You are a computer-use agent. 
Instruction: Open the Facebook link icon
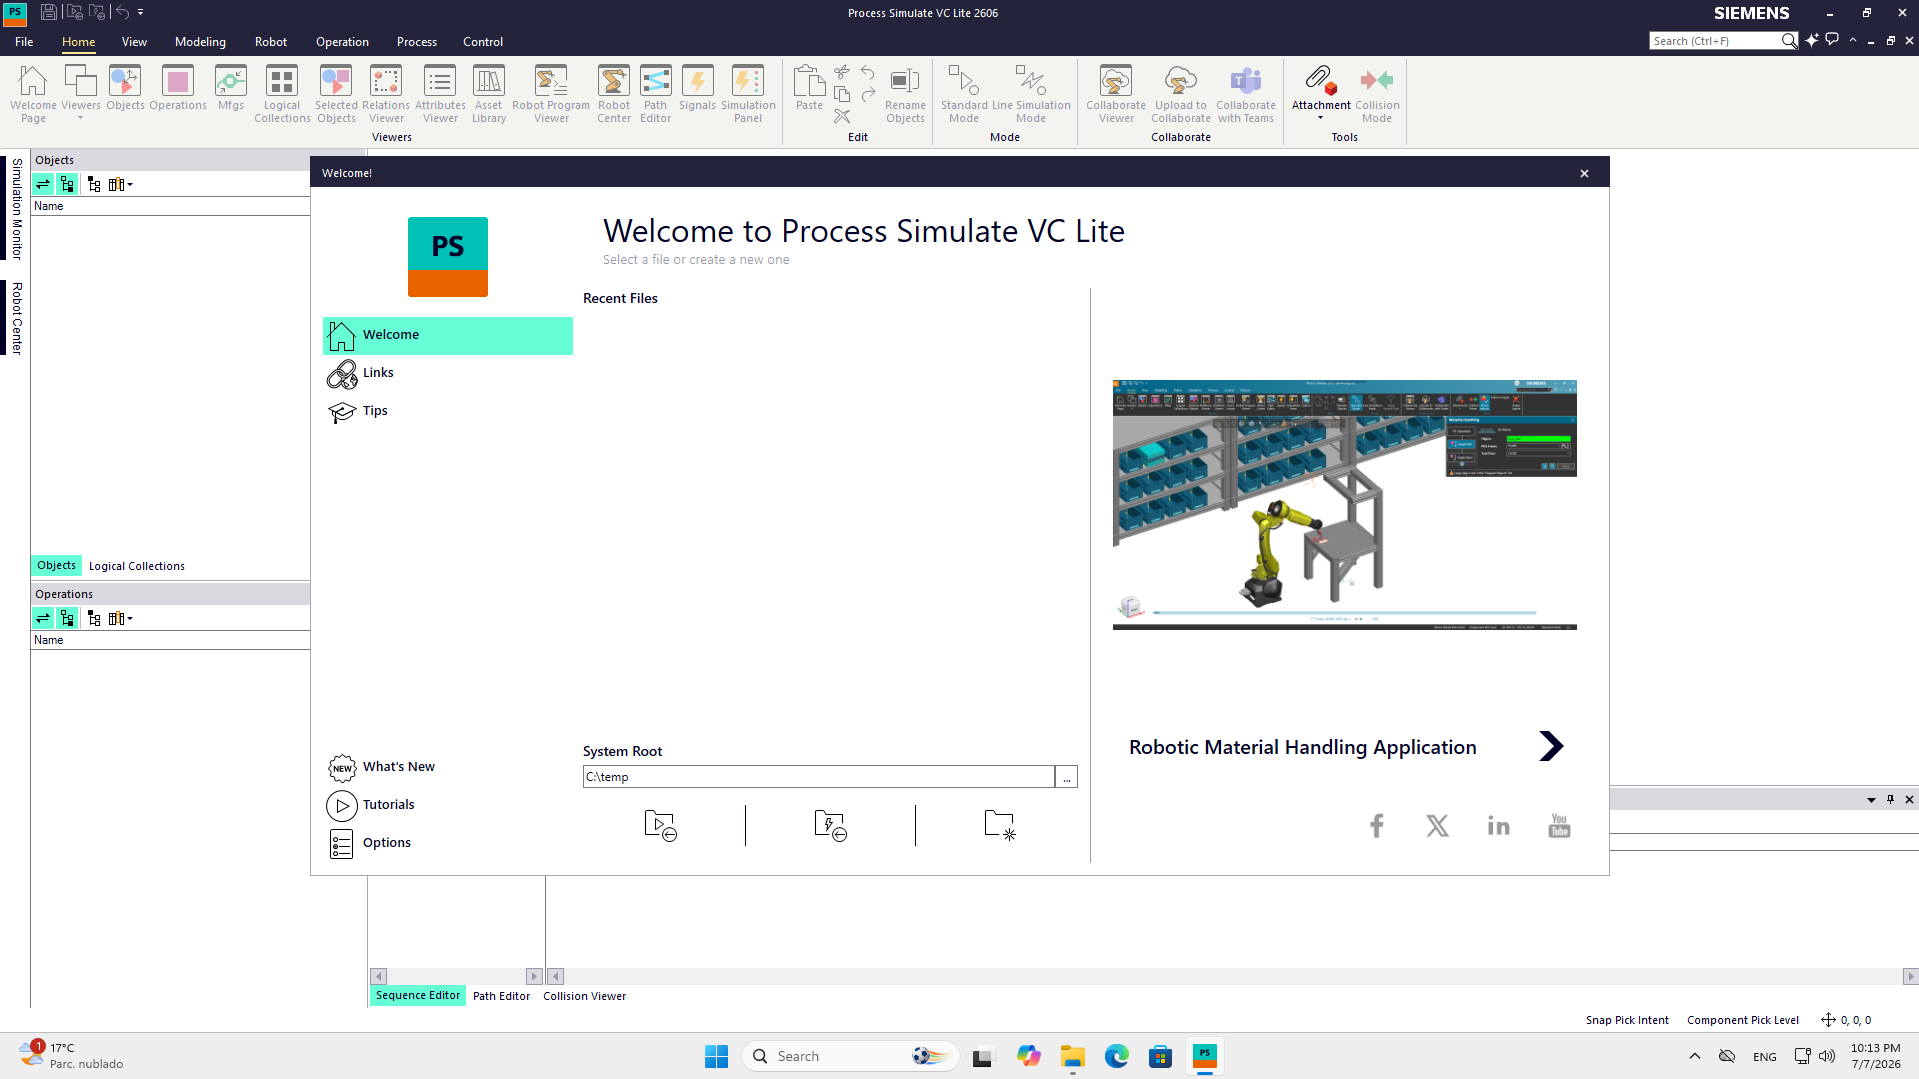(1377, 826)
